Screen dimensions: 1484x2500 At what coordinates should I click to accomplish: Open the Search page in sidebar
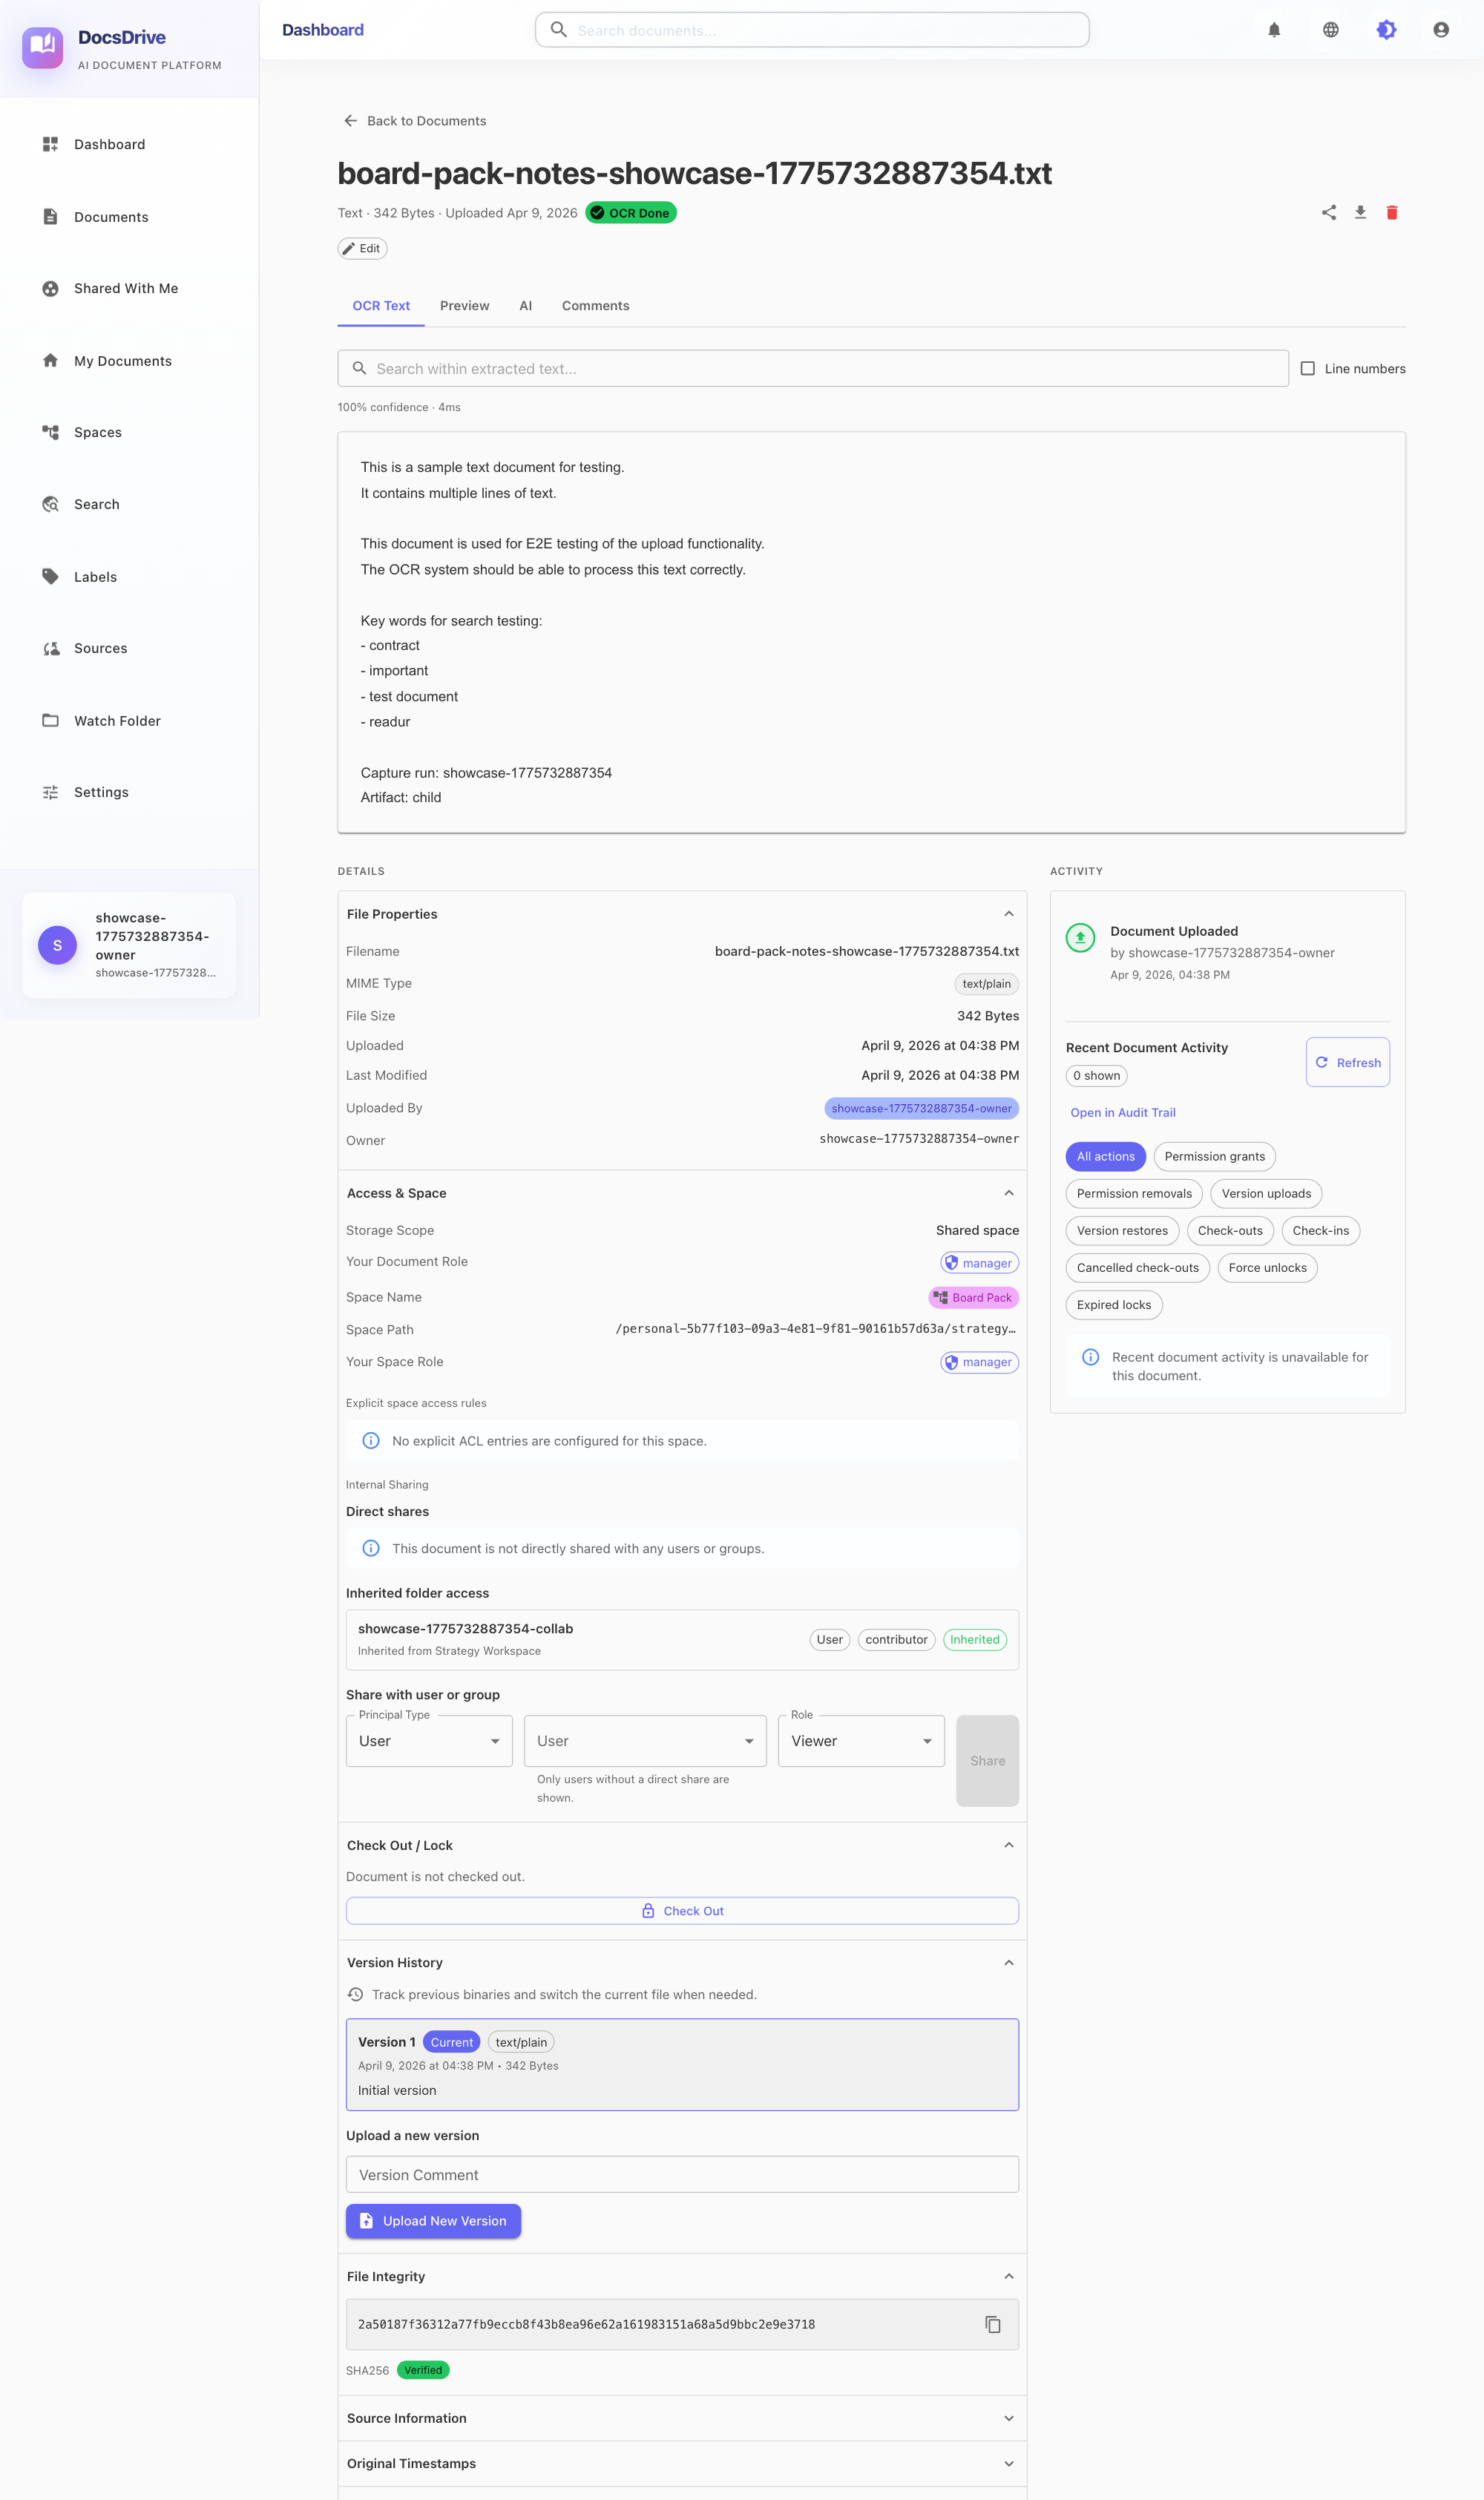129,504
